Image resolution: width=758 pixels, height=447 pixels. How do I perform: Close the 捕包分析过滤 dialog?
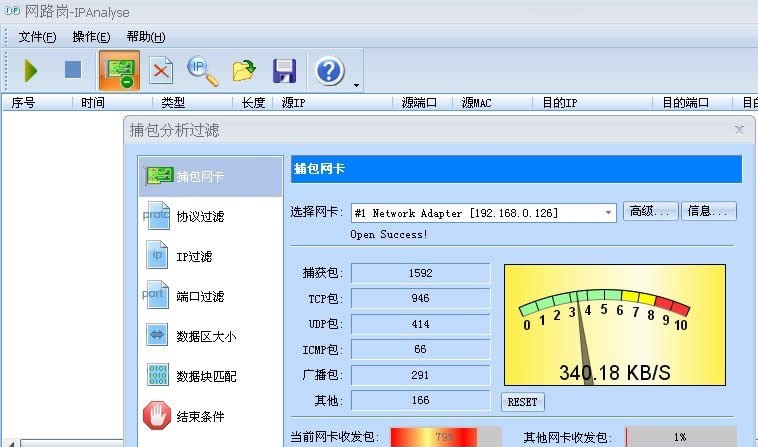click(739, 130)
